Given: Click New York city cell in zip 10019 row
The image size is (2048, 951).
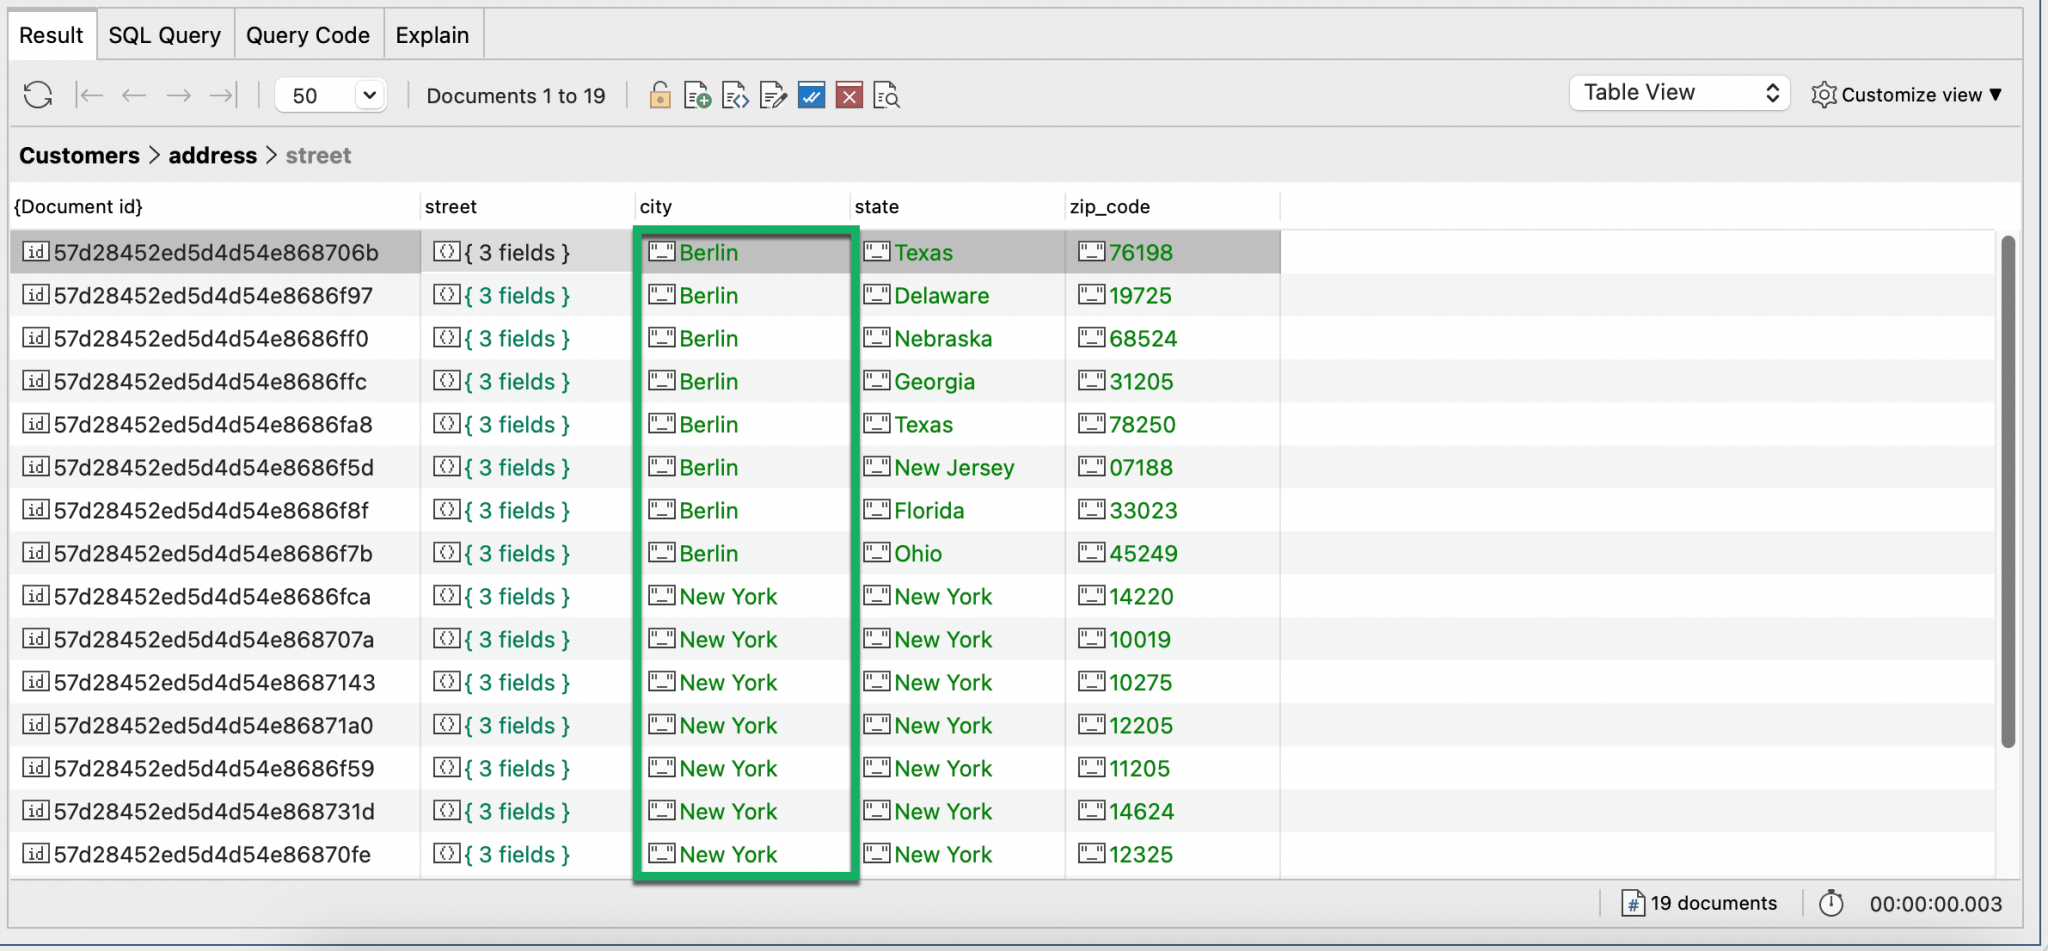Looking at the screenshot, I should click(743, 639).
